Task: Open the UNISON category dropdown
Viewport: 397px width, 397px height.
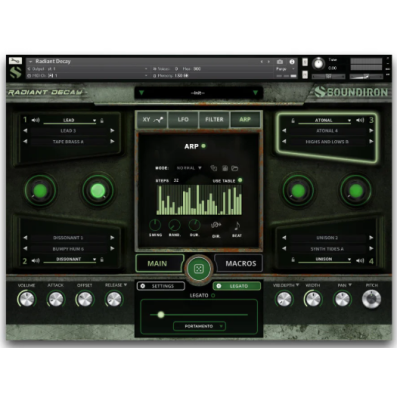Action: click(x=325, y=260)
